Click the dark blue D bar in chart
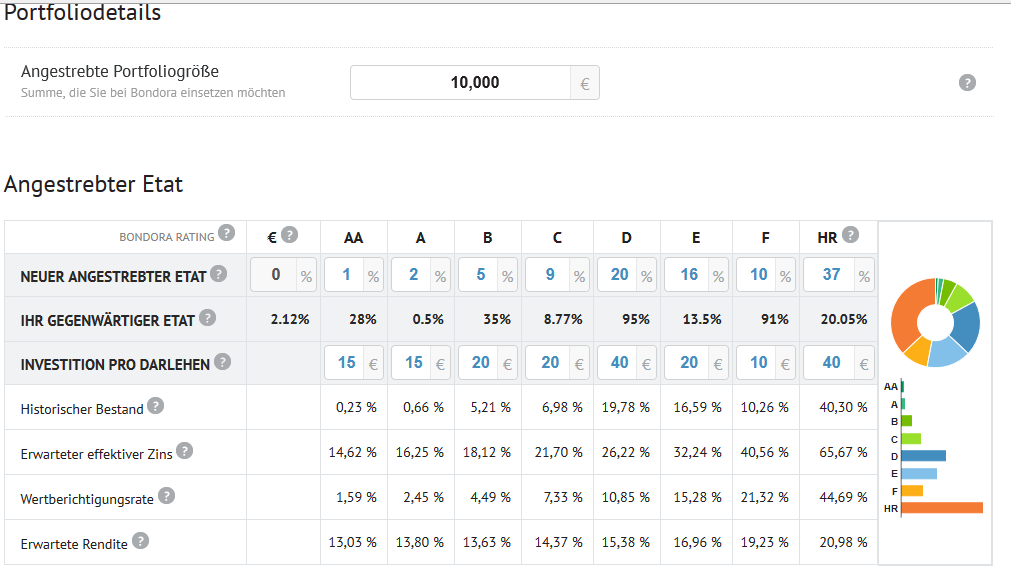This screenshot has height=575, width=1011. click(923, 456)
